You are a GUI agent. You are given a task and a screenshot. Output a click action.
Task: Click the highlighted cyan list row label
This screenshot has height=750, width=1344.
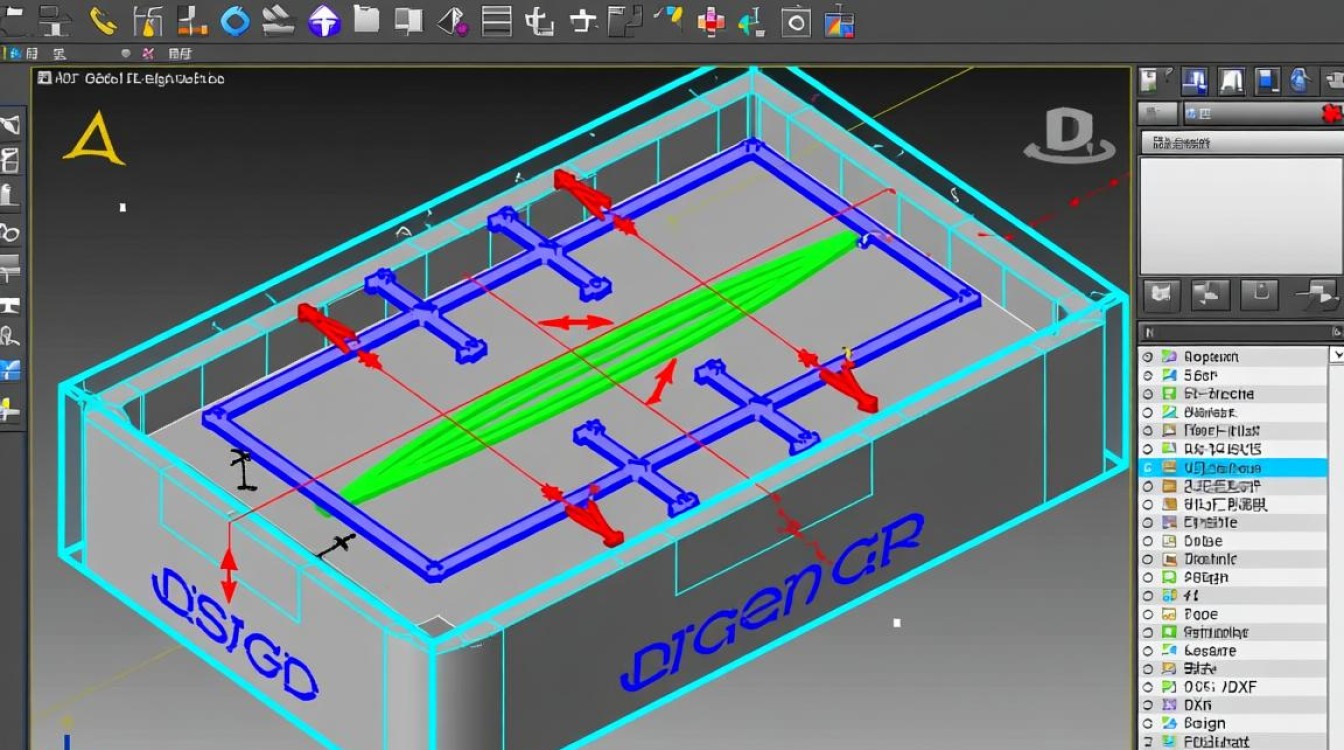[1222, 467]
